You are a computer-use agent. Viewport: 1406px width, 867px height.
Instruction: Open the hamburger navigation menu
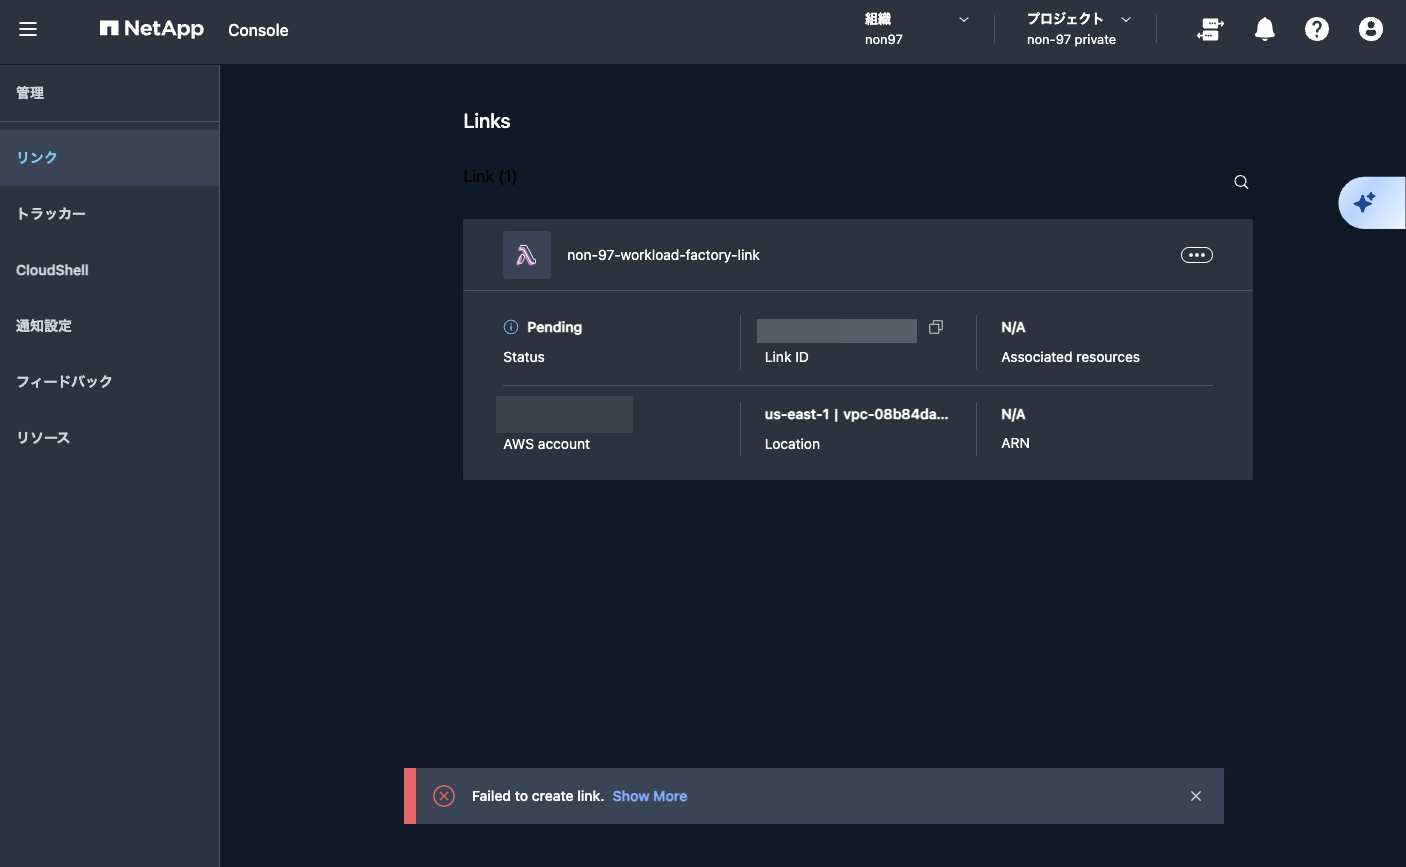pos(28,29)
